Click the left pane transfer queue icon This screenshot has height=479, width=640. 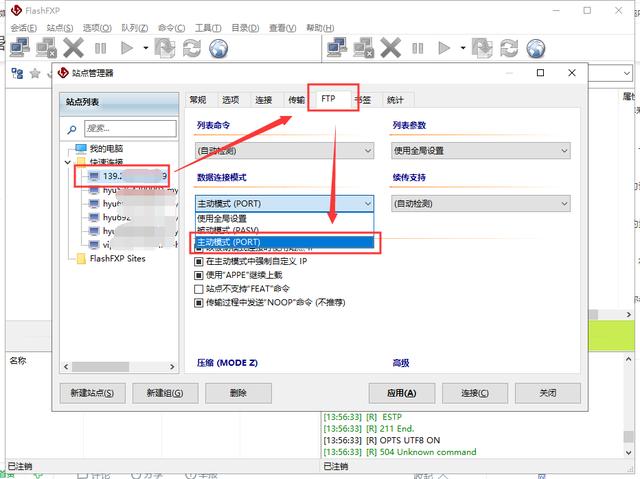[164, 48]
